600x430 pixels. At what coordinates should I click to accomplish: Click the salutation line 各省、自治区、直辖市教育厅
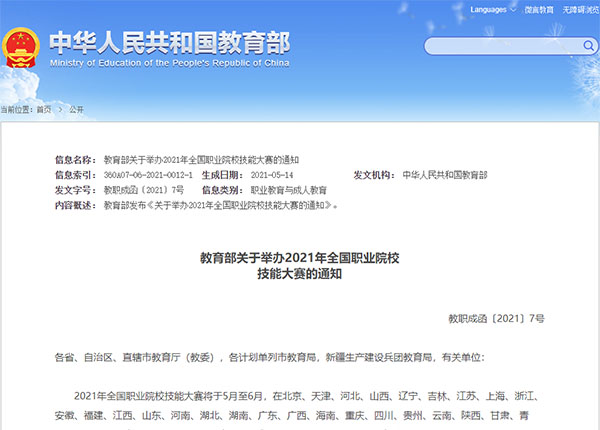pos(269,357)
